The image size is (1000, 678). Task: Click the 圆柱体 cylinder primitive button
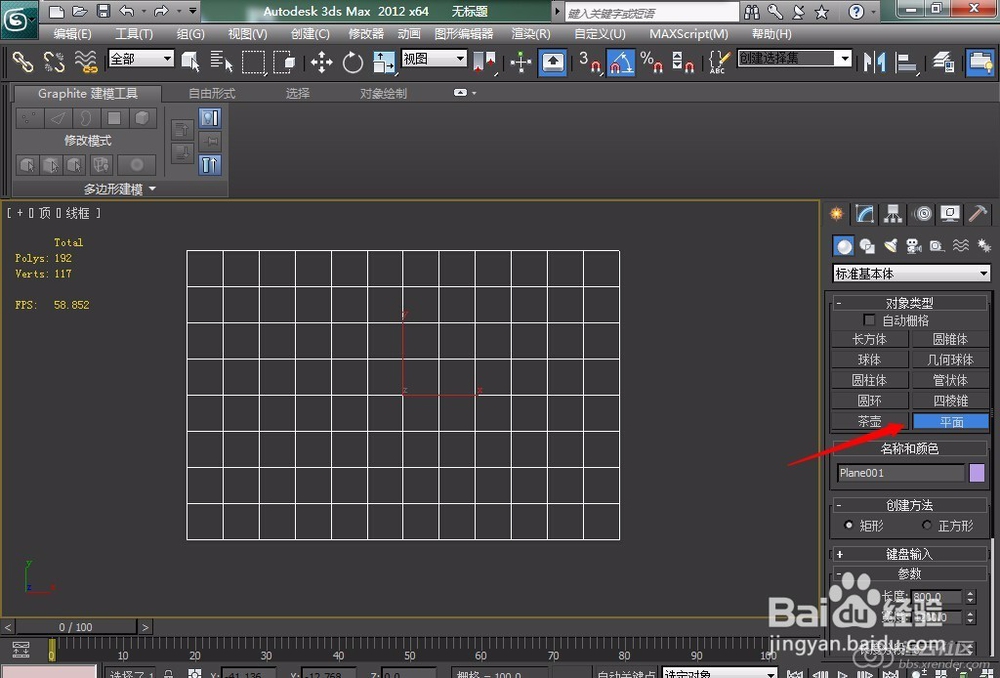pos(870,380)
